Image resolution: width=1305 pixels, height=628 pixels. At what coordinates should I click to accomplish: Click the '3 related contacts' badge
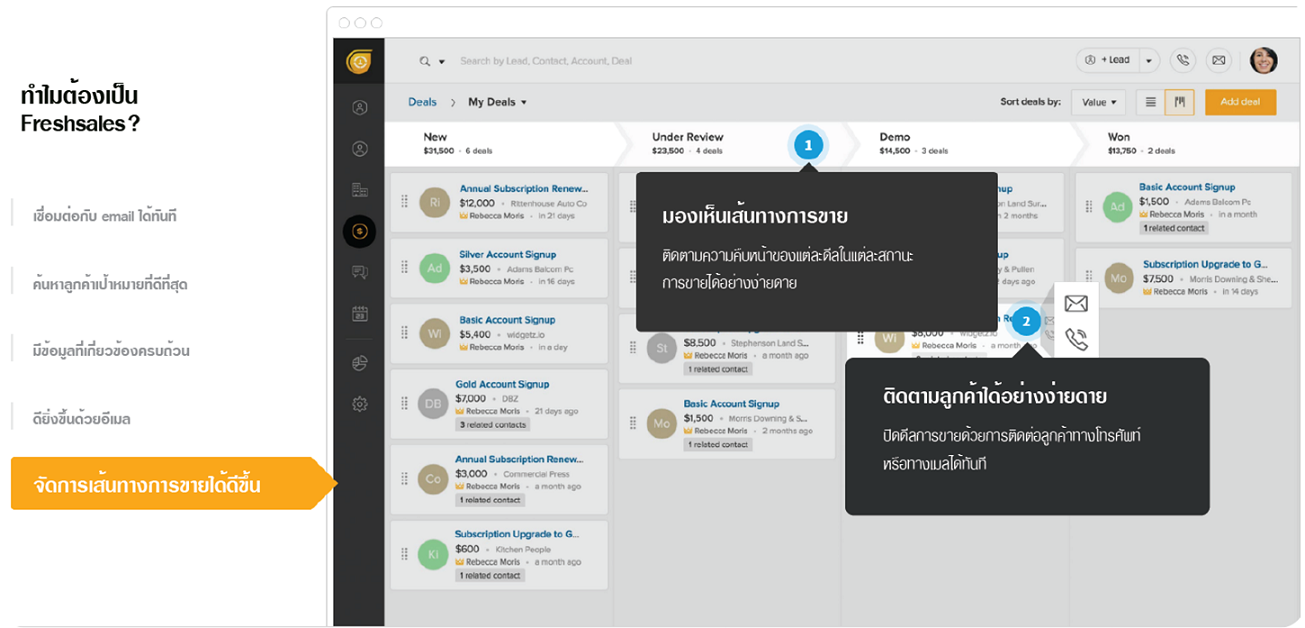(x=492, y=425)
